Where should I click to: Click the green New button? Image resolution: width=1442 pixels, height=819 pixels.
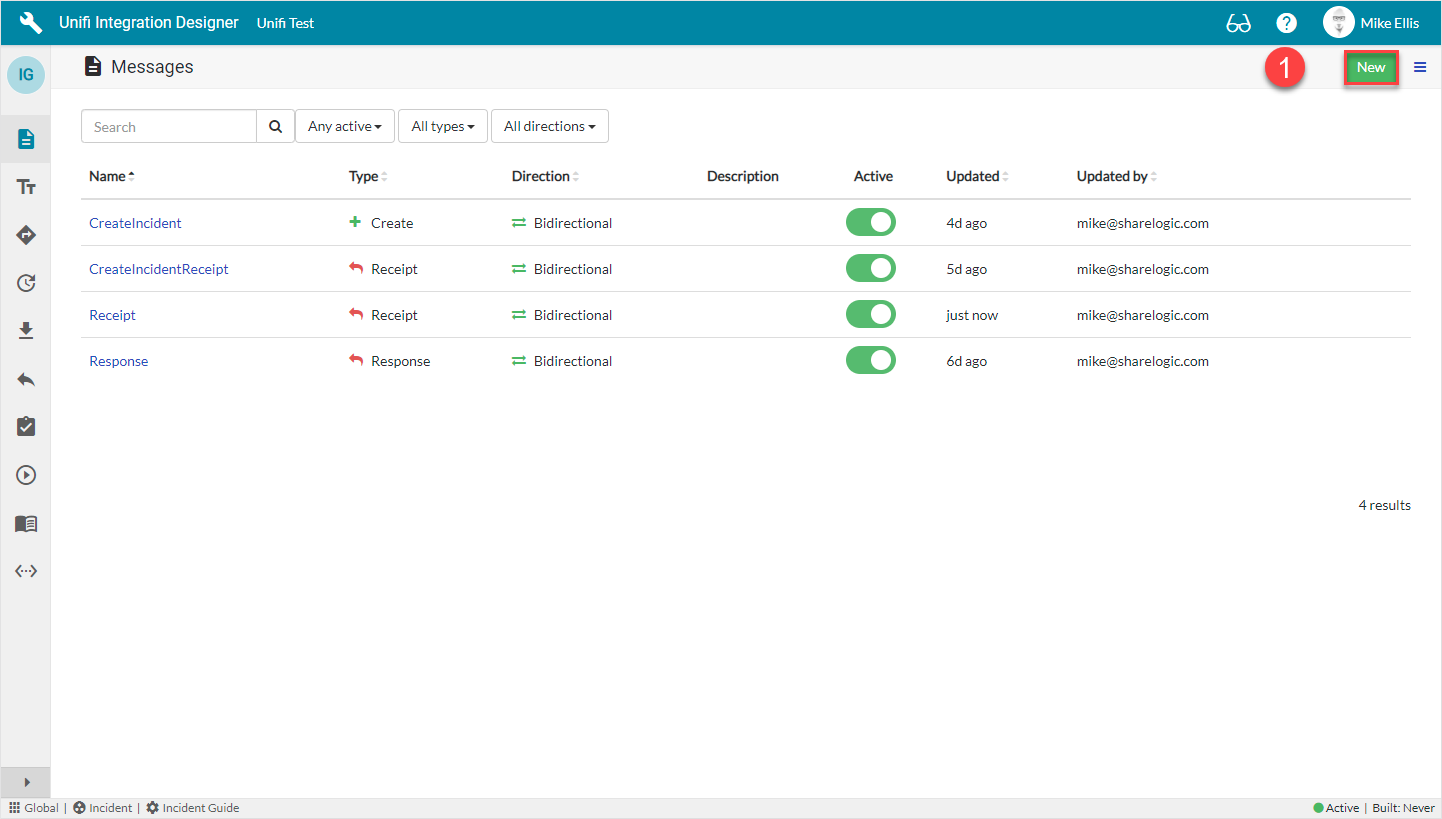pos(1370,67)
